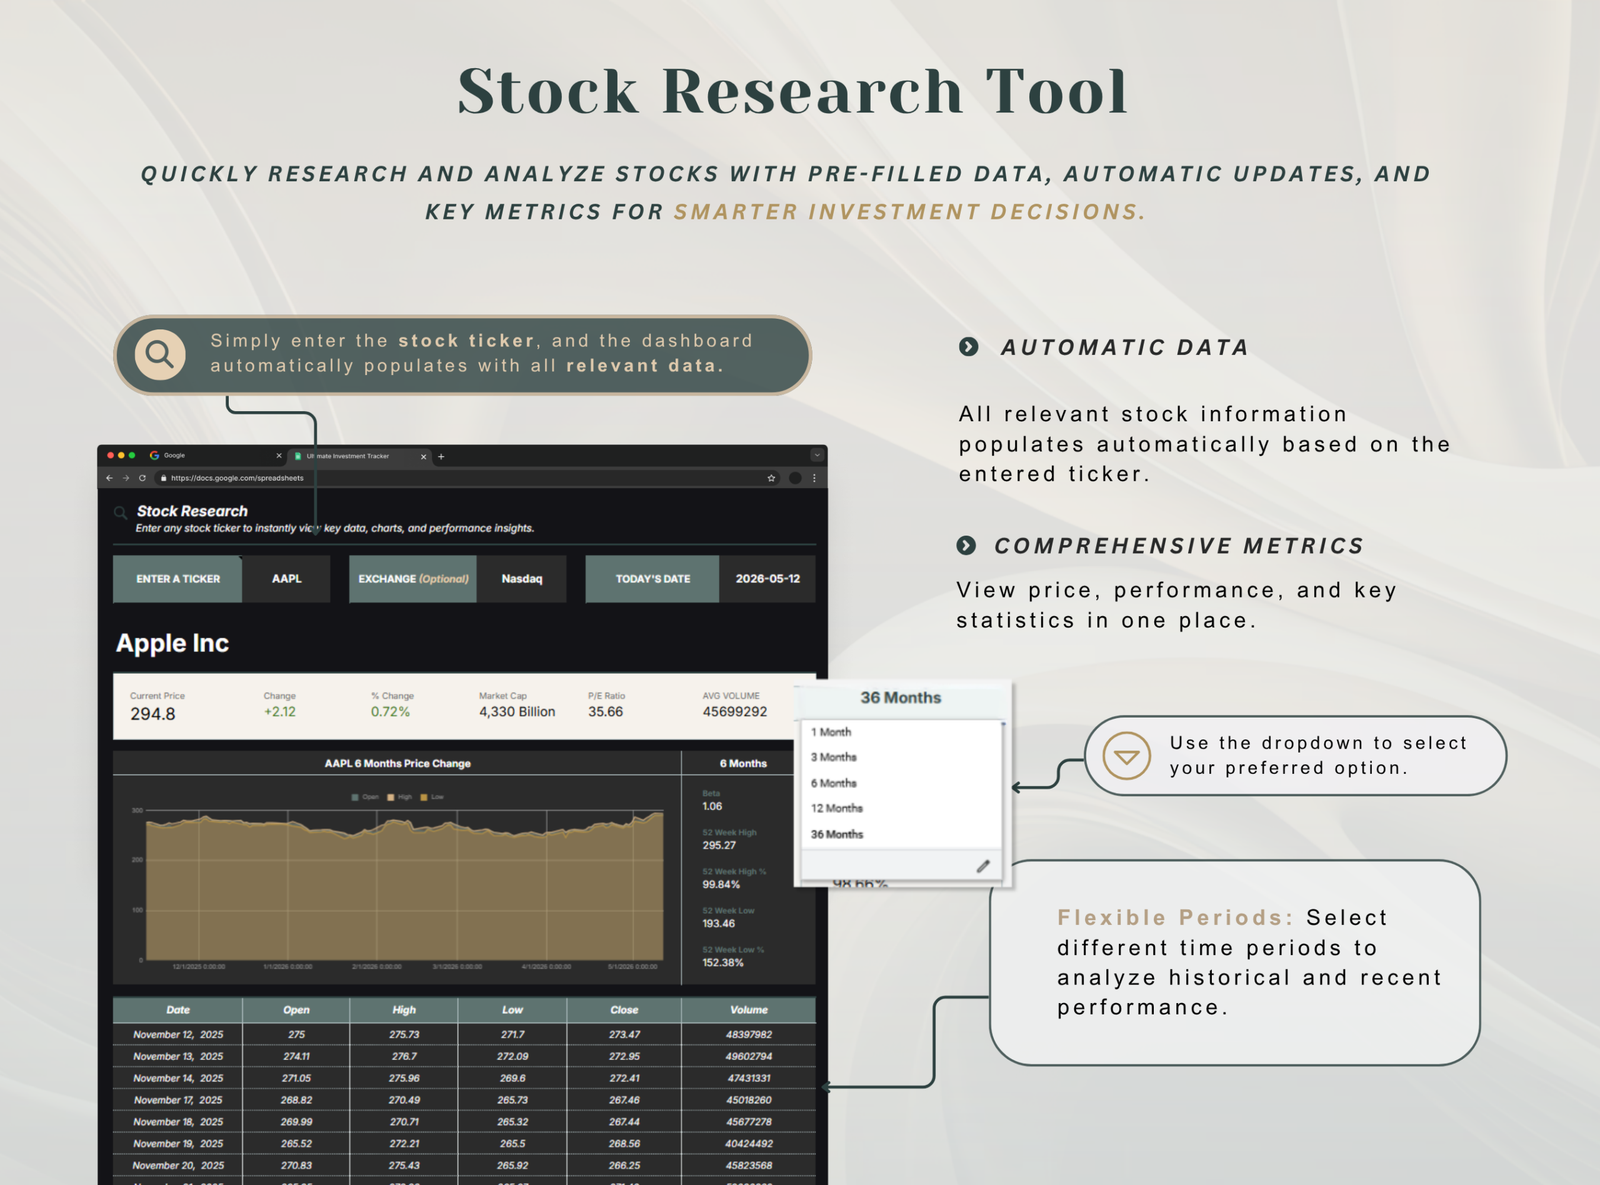Select the AAPL ticker cell
Screen dimensions: 1600x1185
point(287,579)
